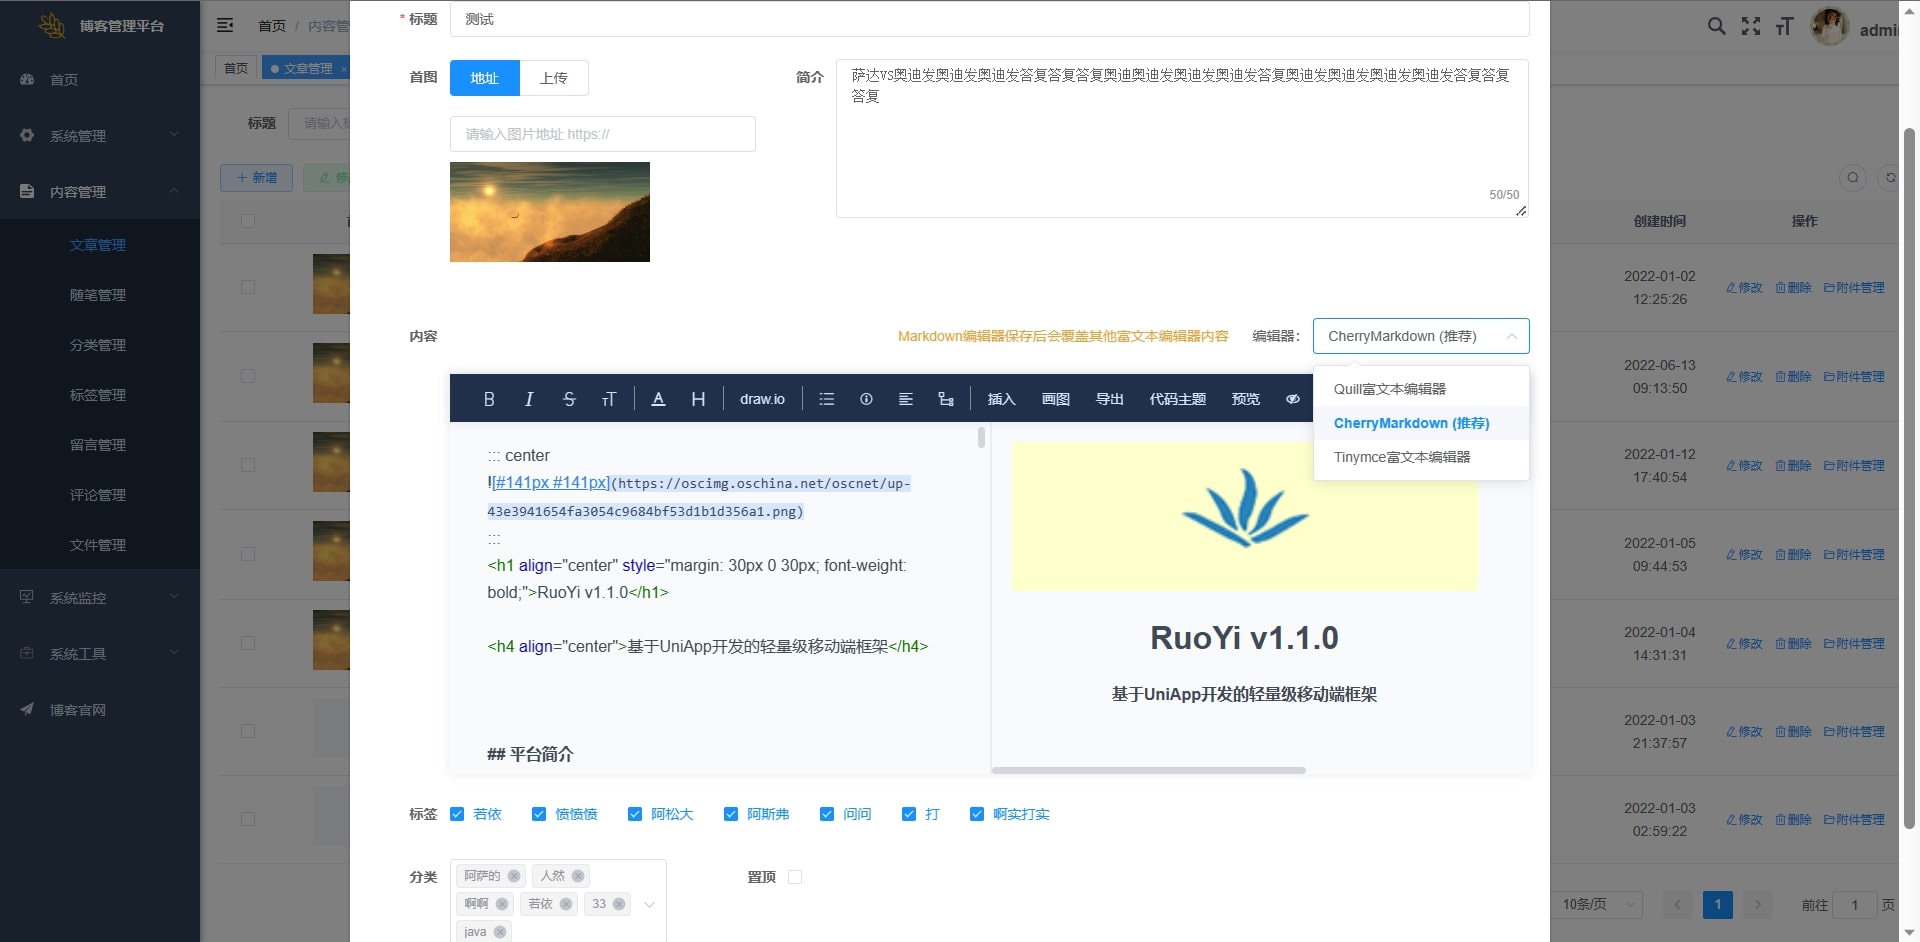This screenshot has width=1920, height=942.
Task: Expand the 分类 multi-select dropdown arrow
Action: coord(649,904)
